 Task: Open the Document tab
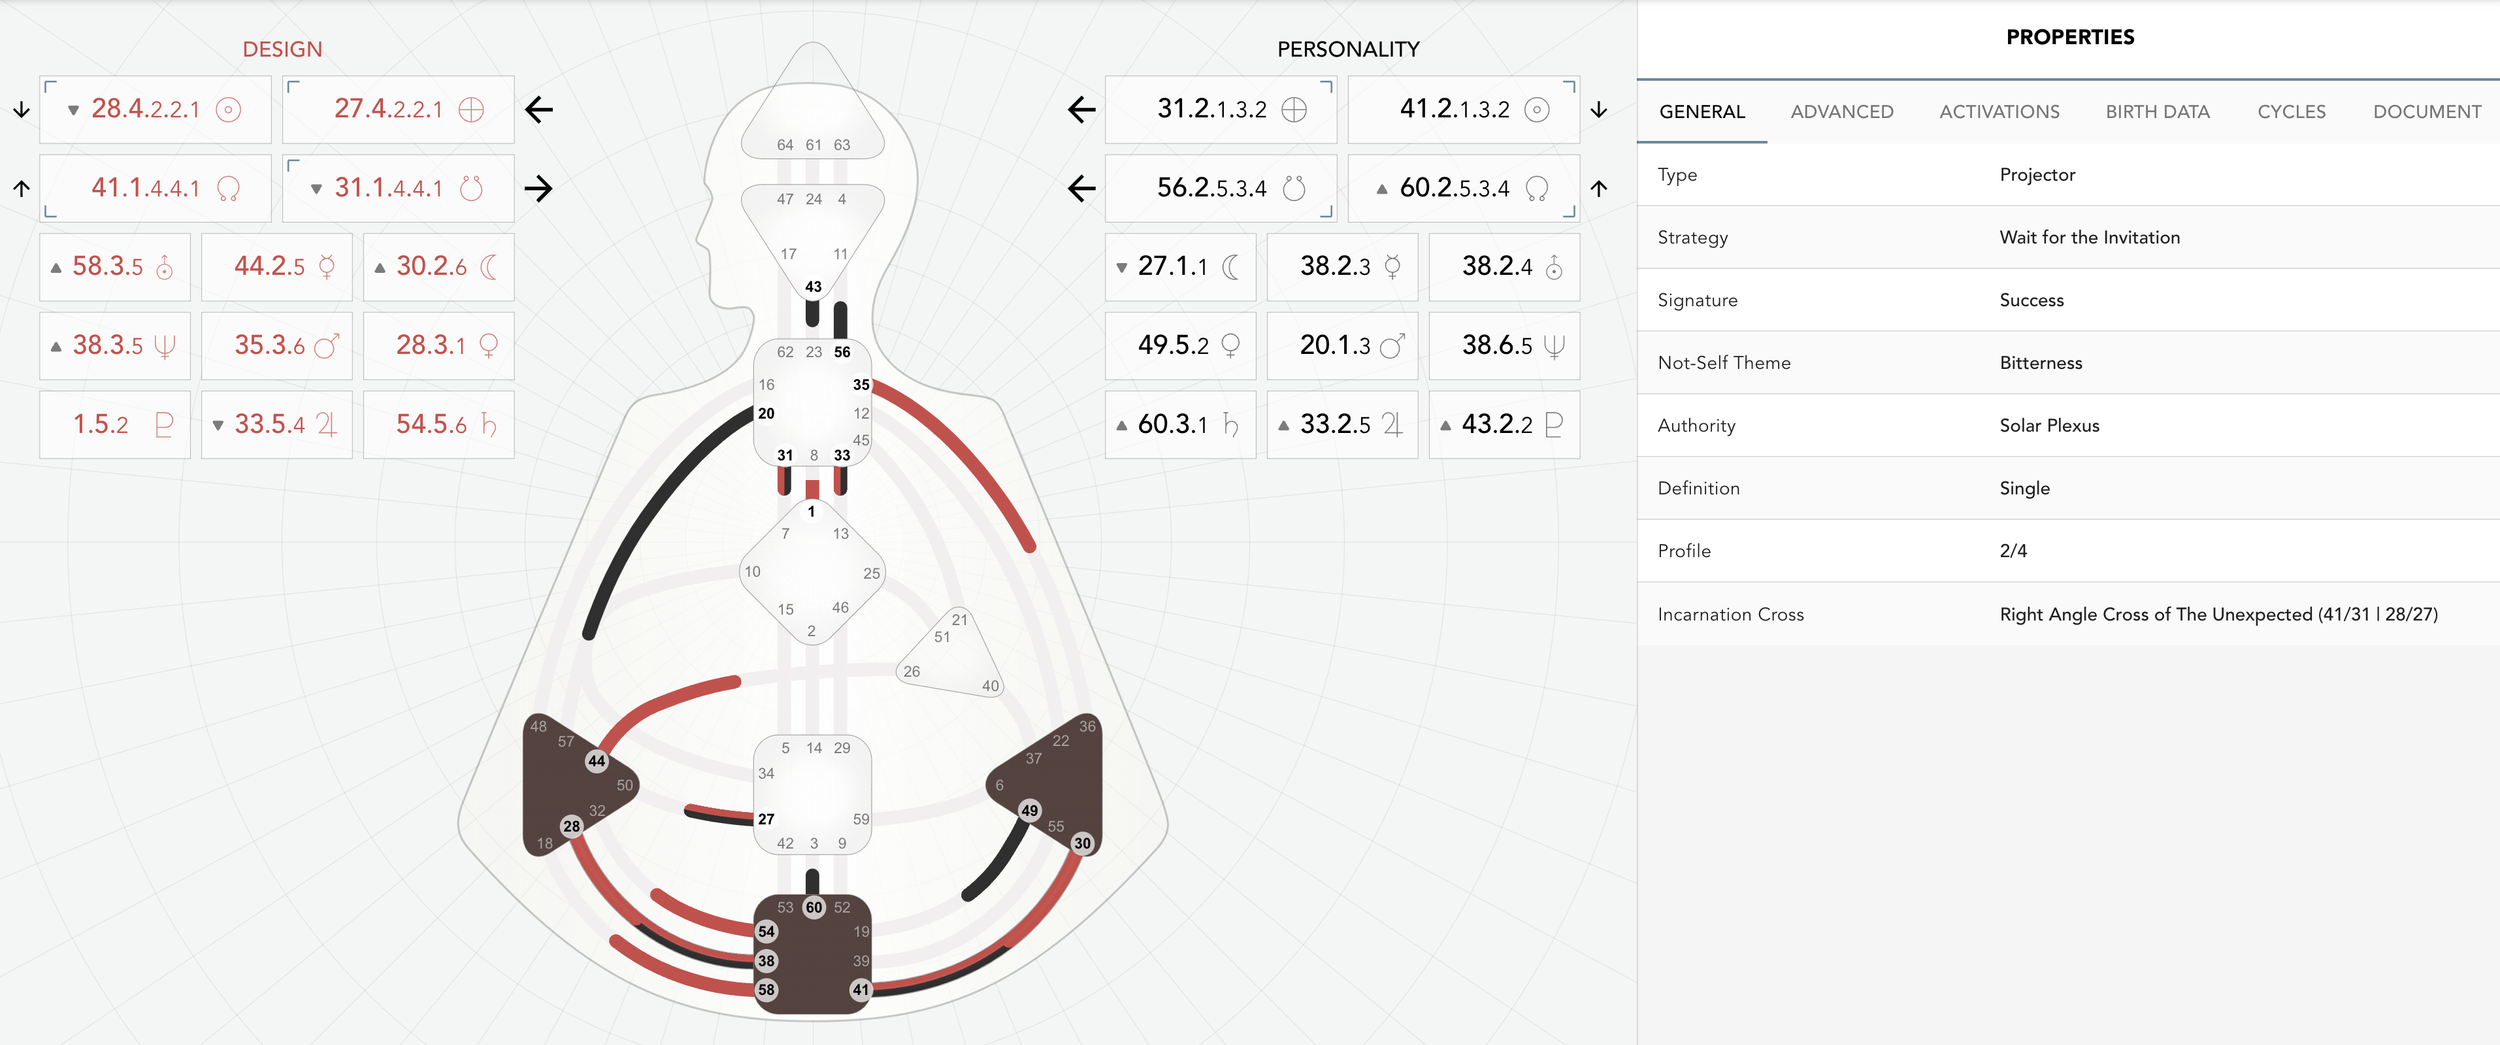[x=2427, y=112]
